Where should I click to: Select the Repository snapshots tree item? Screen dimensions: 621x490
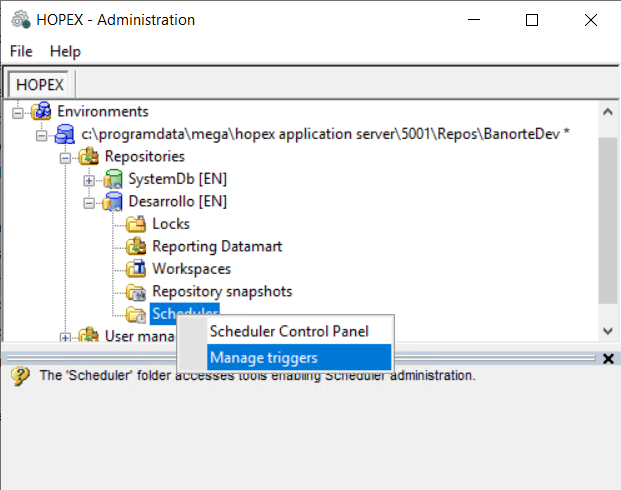[x=222, y=292]
